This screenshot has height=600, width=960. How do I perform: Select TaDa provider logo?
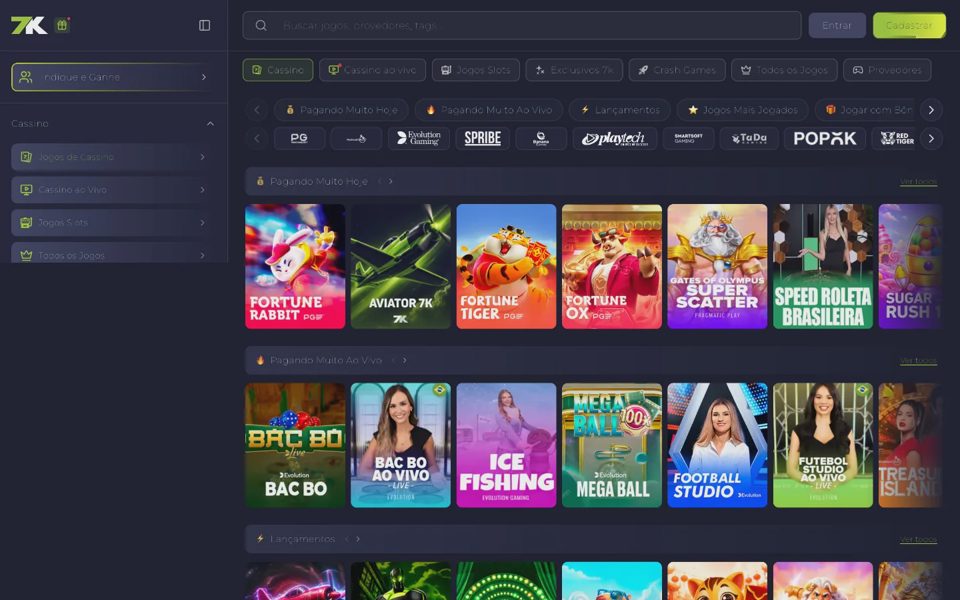click(x=749, y=138)
